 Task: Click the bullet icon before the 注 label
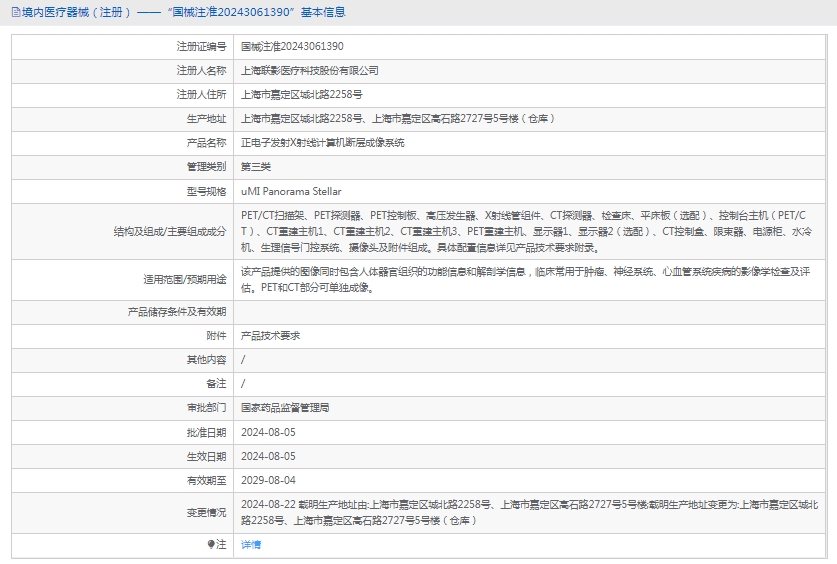pos(211,545)
